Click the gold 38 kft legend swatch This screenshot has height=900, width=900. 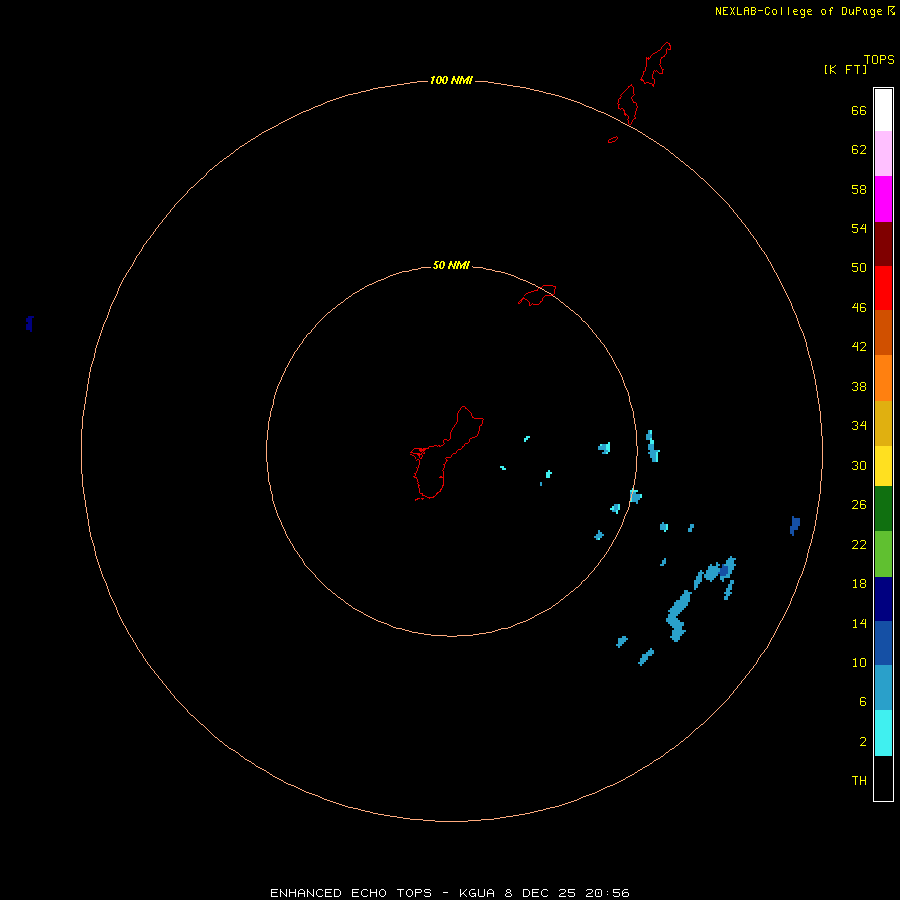pyautogui.click(x=883, y=423)
